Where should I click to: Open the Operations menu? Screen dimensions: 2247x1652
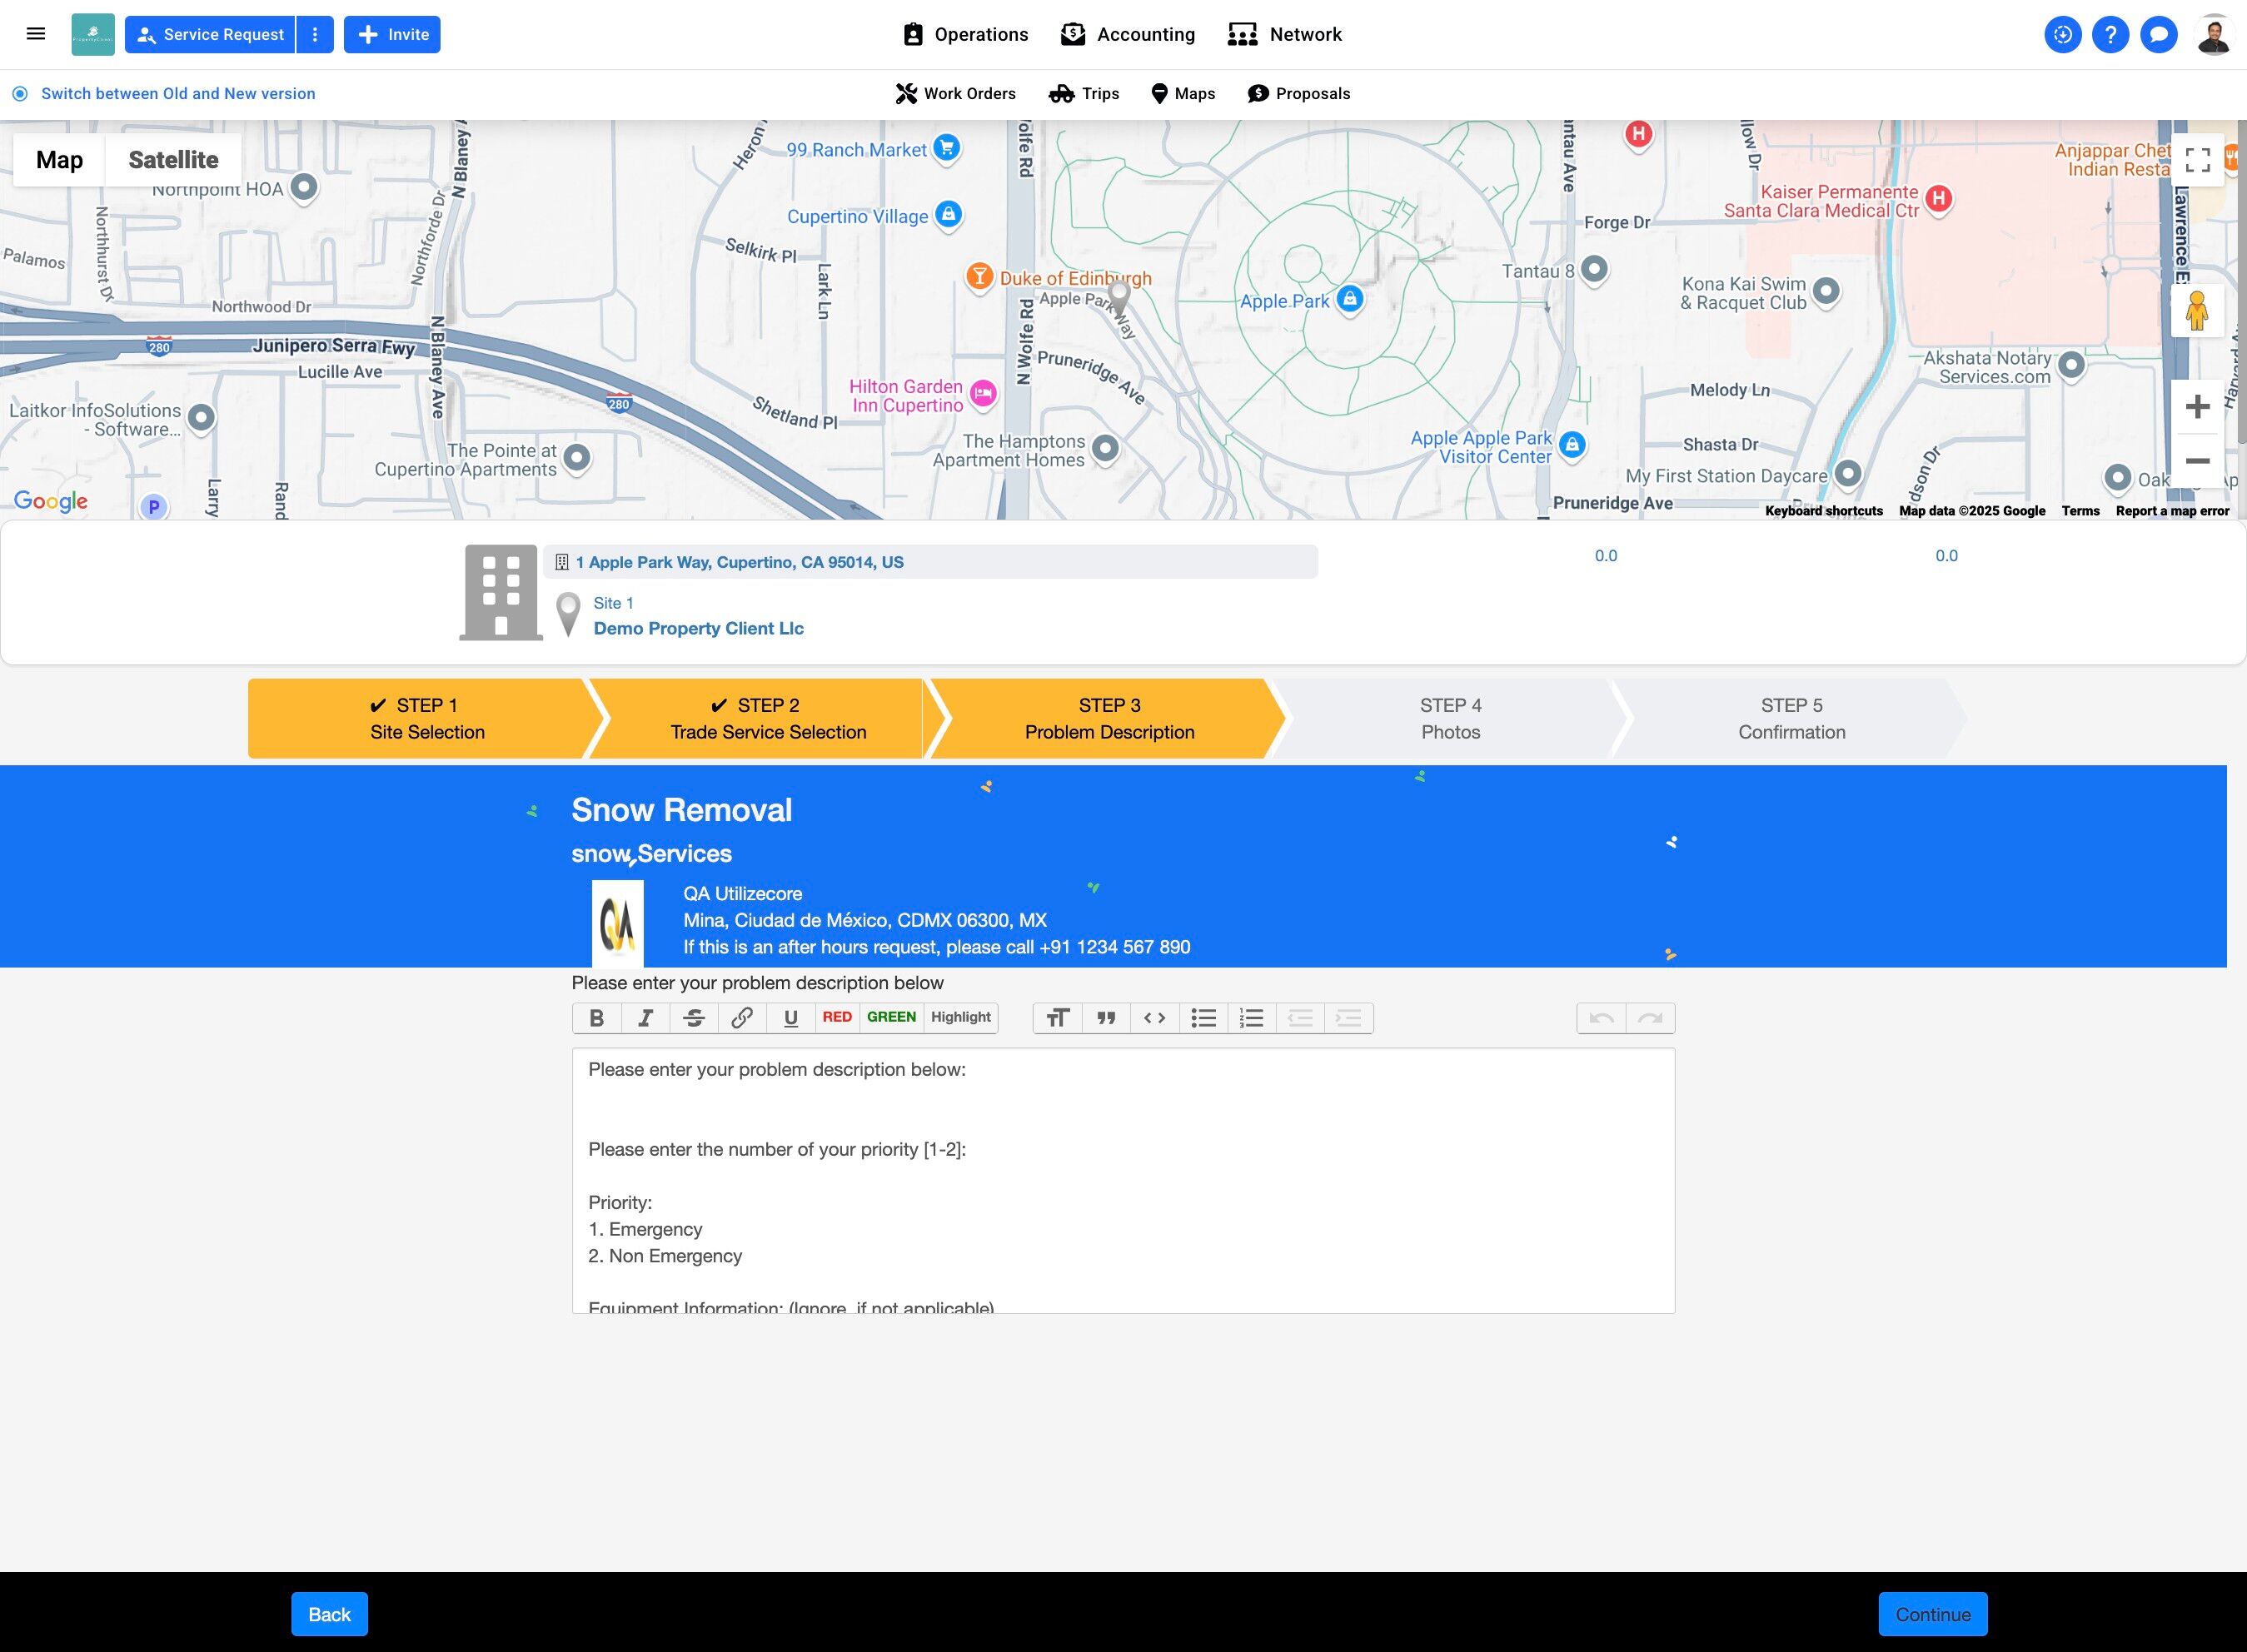(965, 35)
